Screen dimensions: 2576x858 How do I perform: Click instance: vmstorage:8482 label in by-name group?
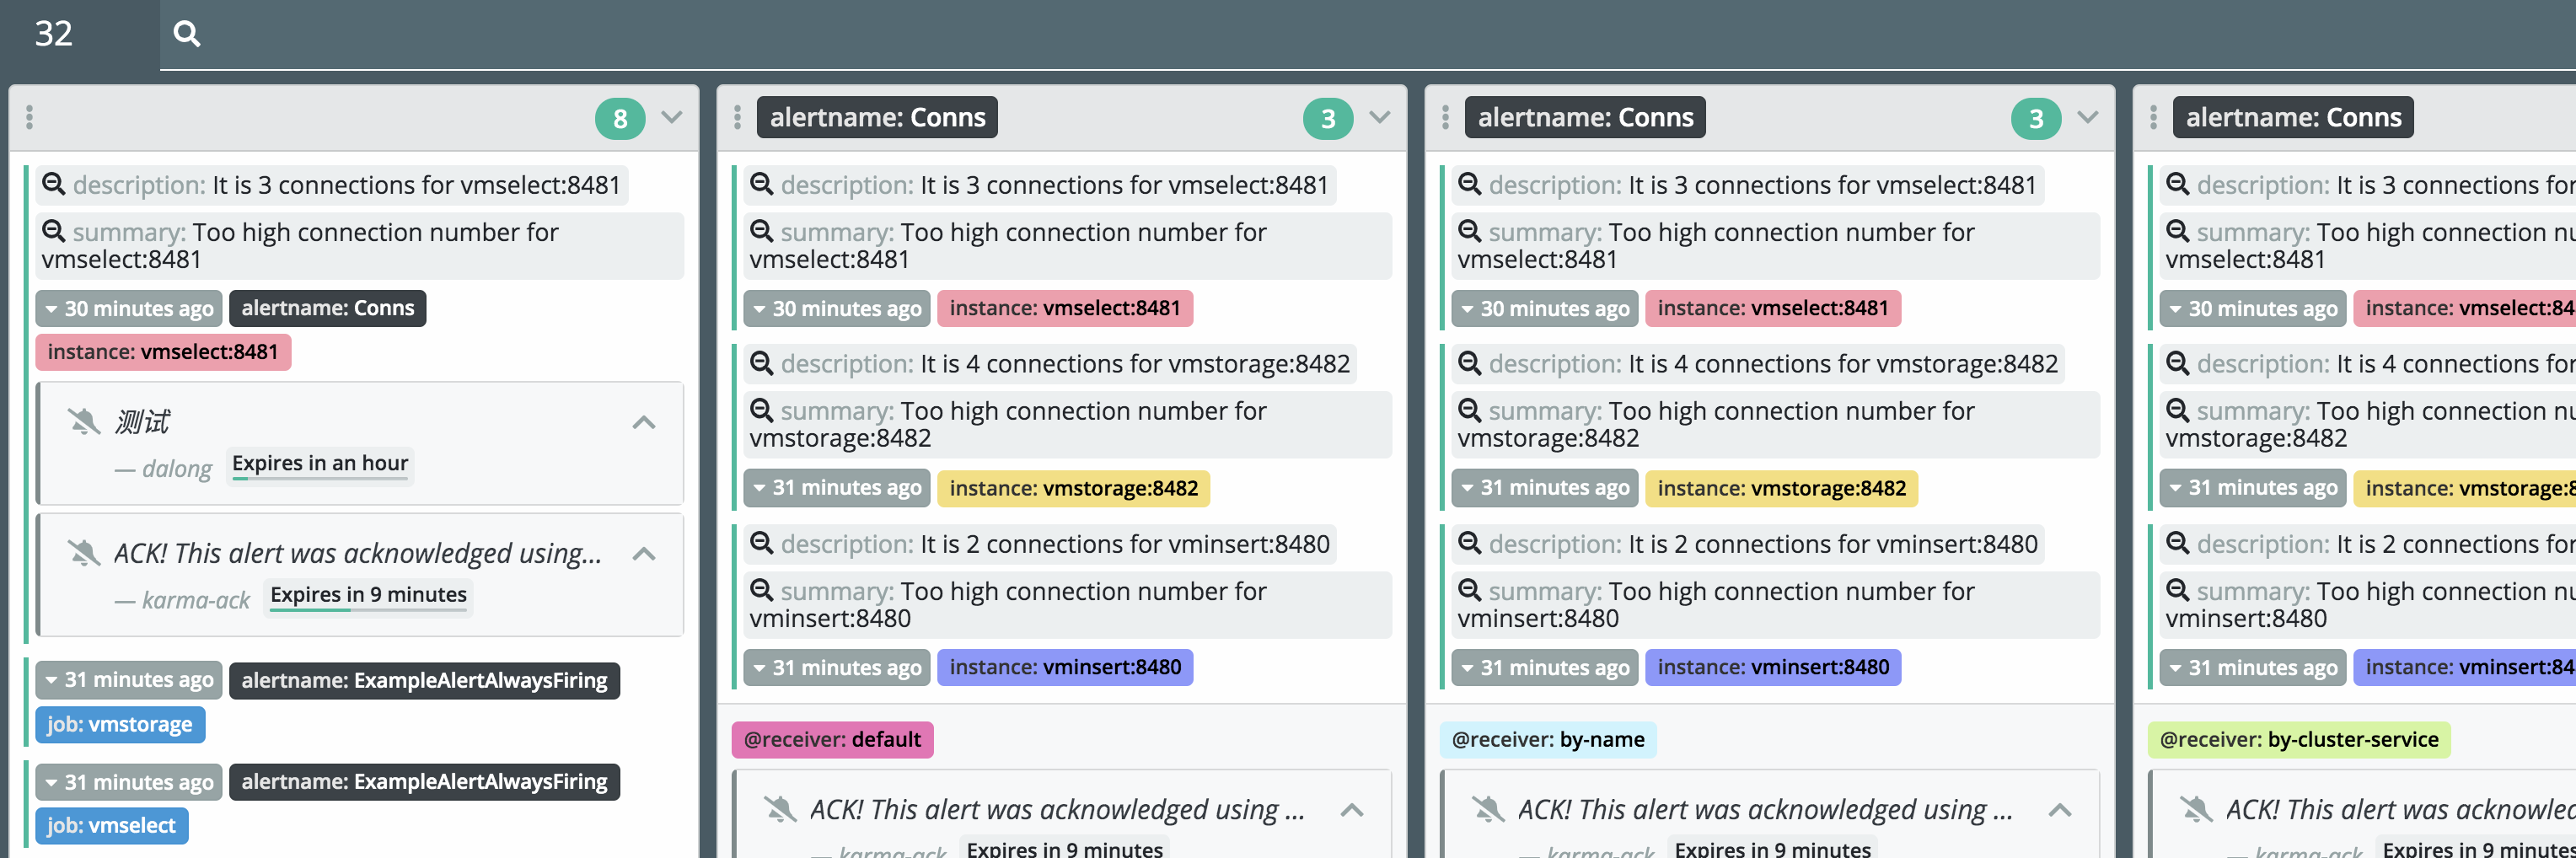point(1782,488)
